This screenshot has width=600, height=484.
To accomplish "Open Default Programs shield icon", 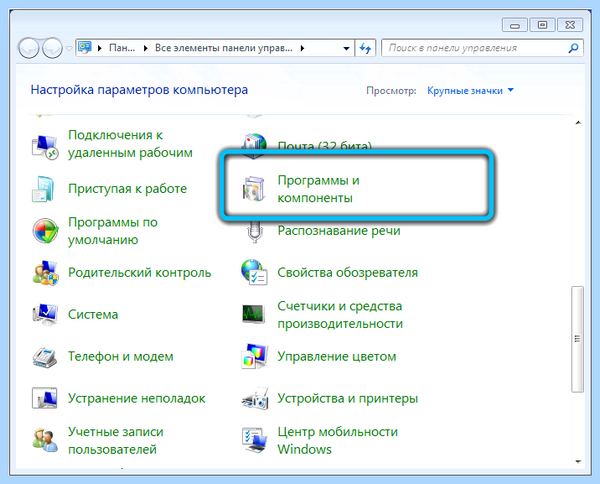I will [x=45, y=231].
